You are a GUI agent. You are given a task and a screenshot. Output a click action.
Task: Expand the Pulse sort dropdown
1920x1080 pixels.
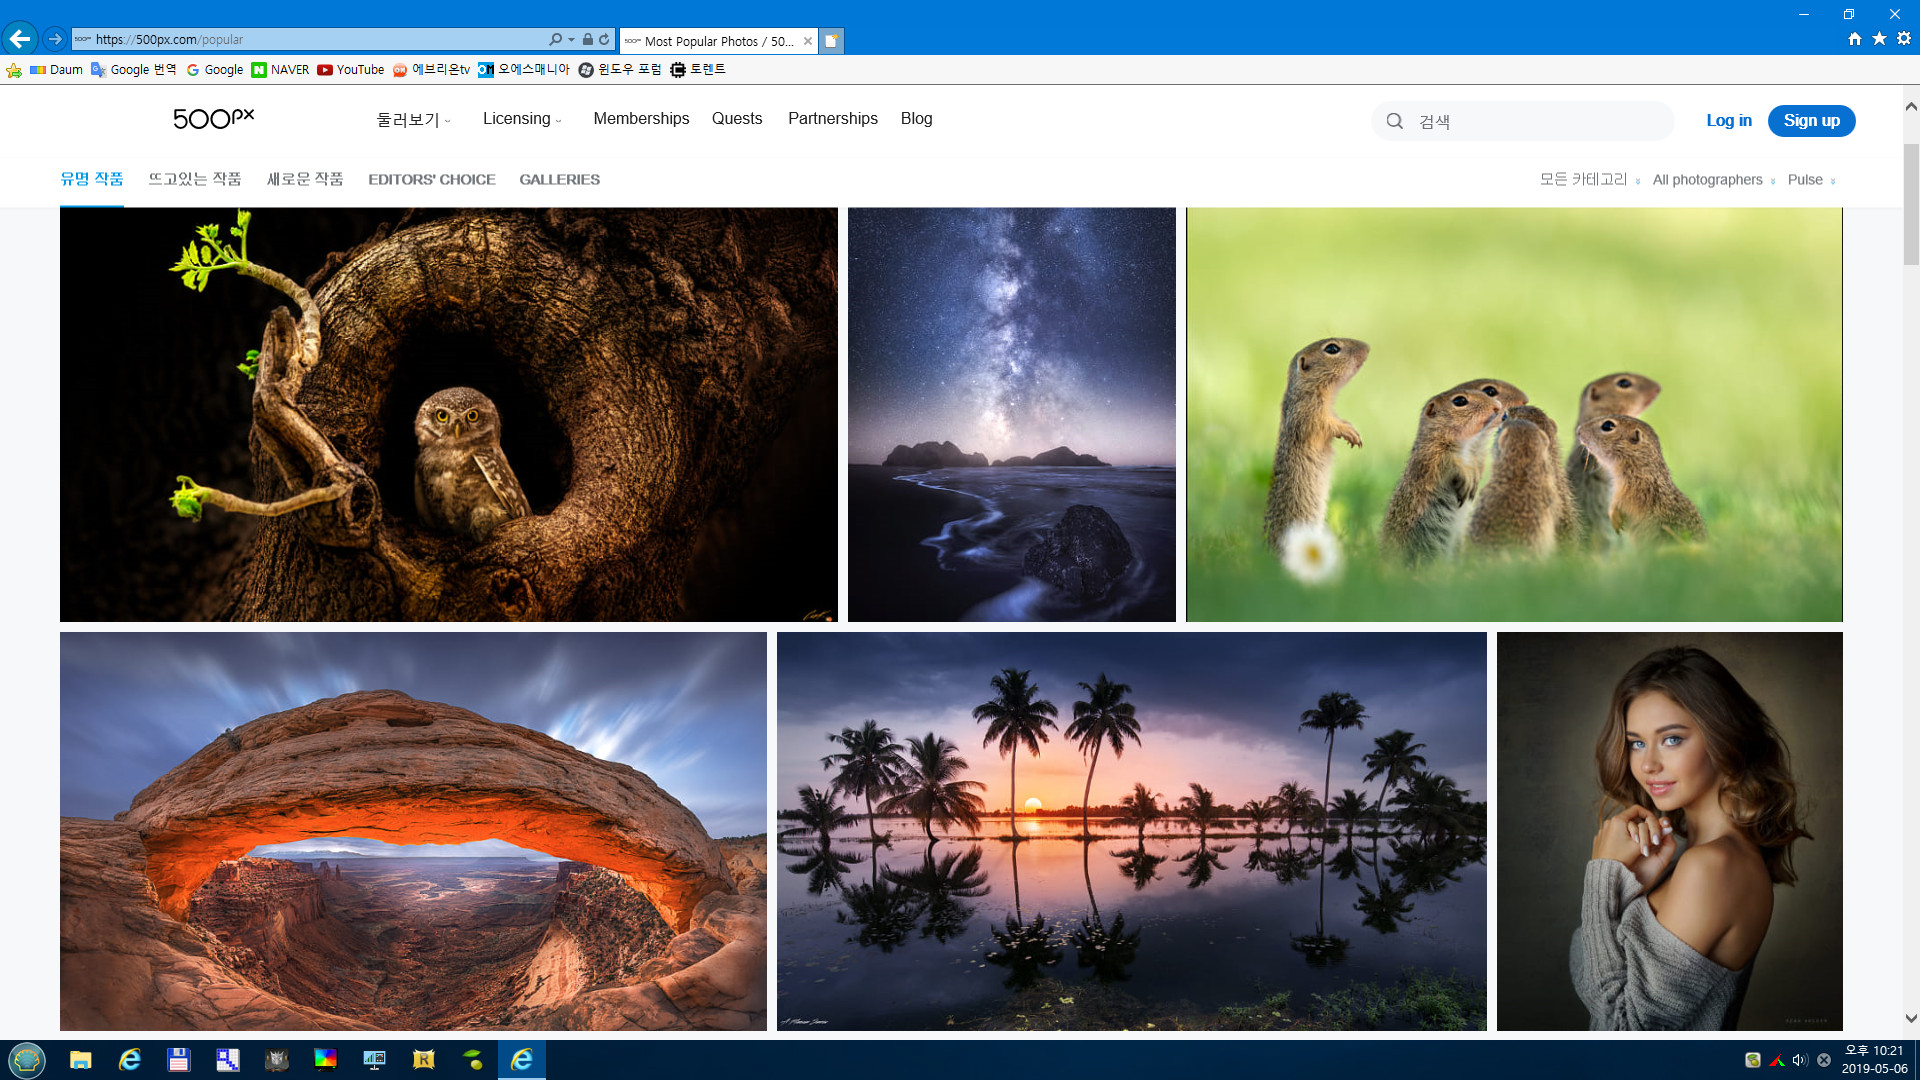click(1811, 180)
